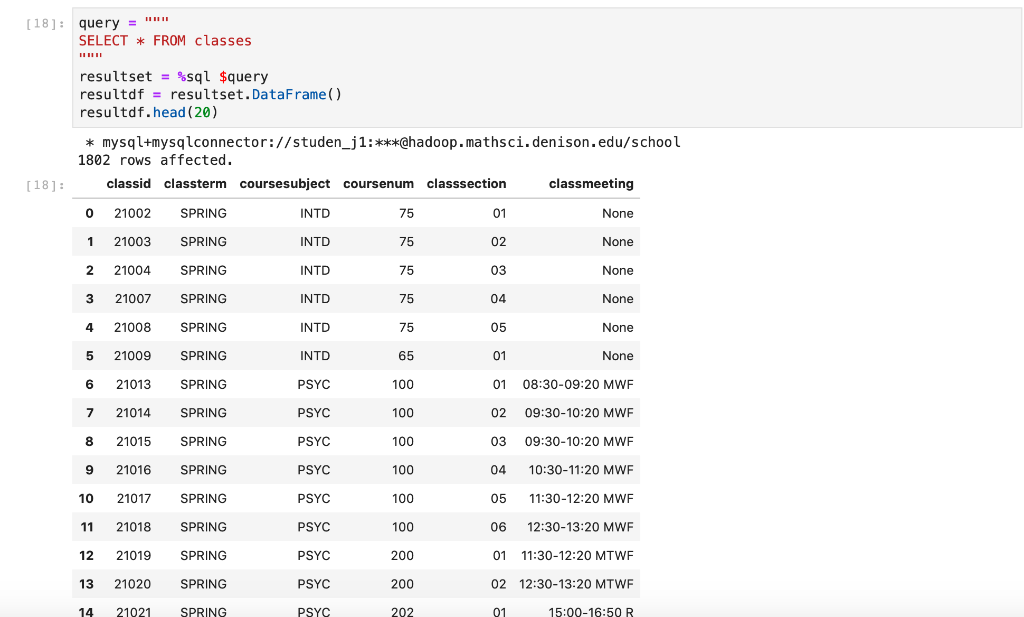The image size is (1024, 617).
Task: Click the None value in row 2
Action: (x=618, y=270)
